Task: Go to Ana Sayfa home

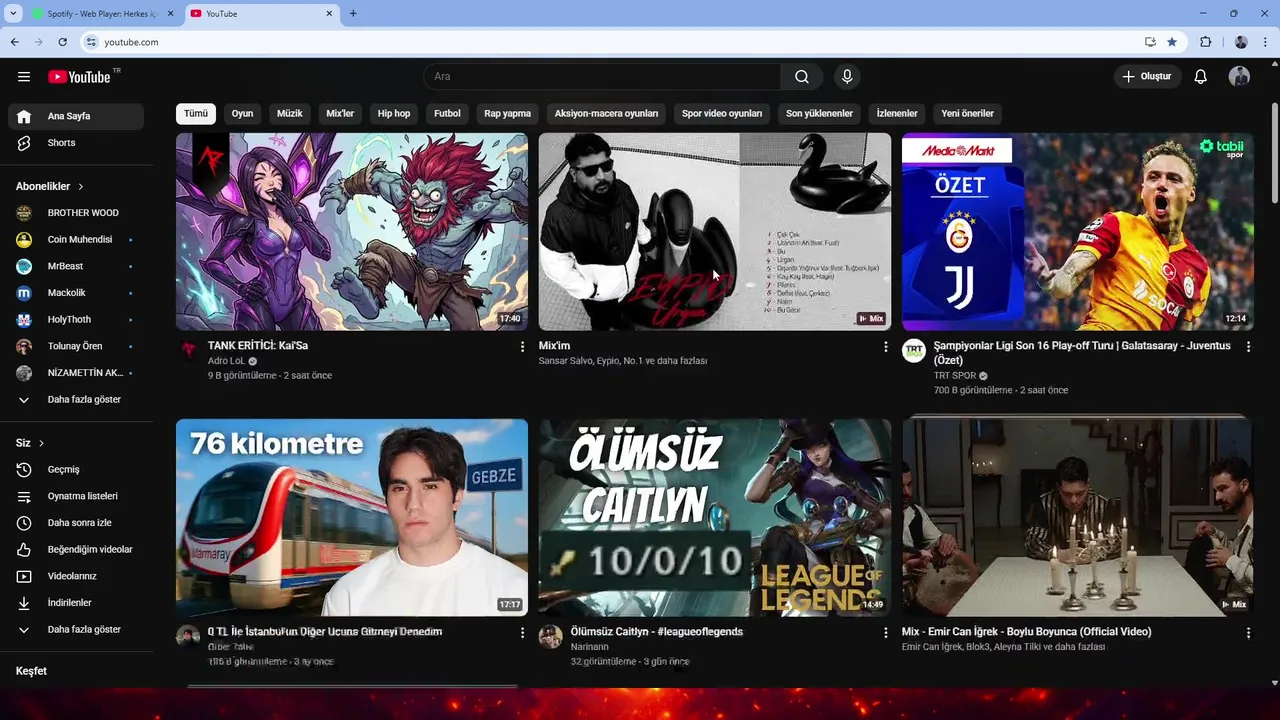Action: [x=76, y=116]
